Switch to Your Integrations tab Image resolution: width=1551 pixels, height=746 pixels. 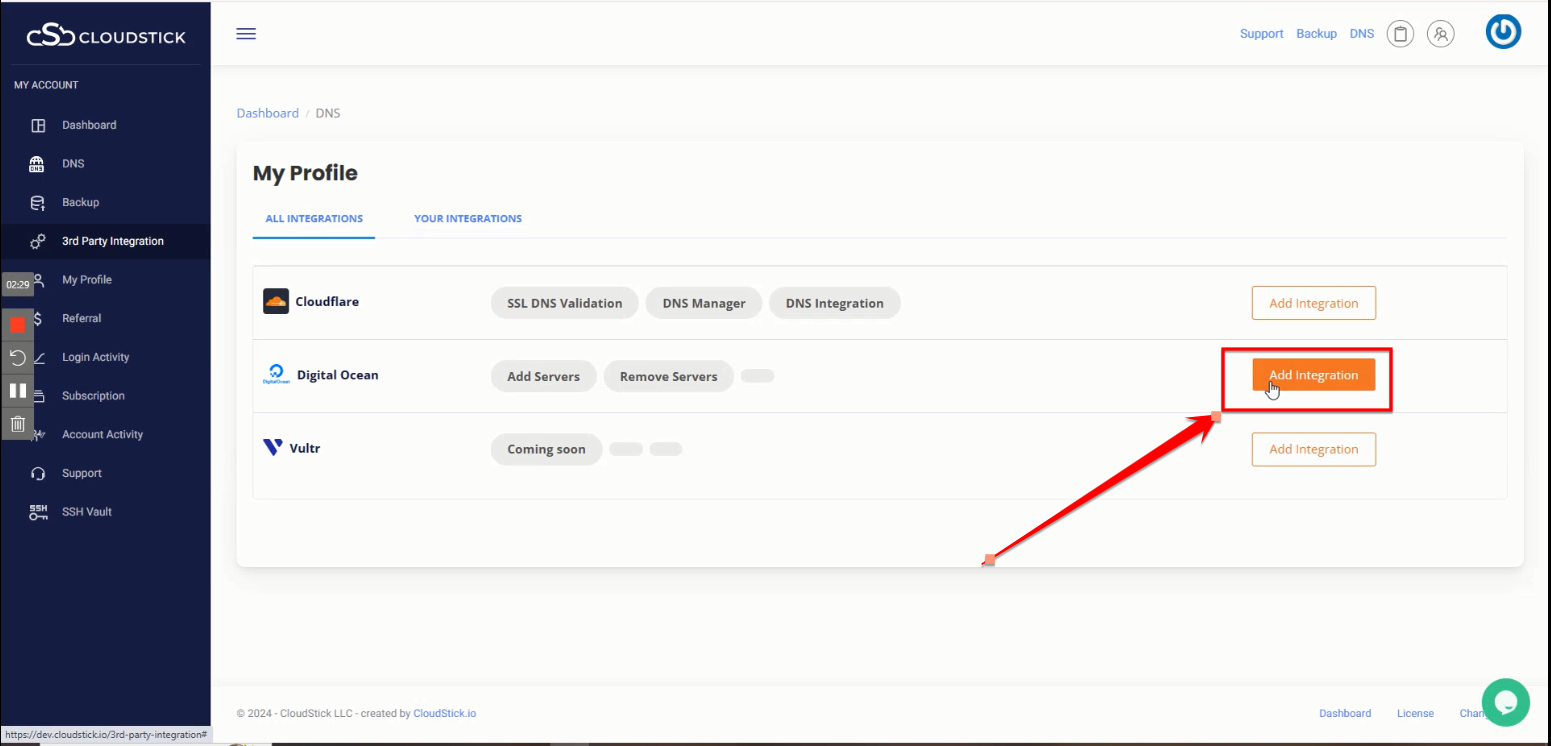[x=467, y=219]
